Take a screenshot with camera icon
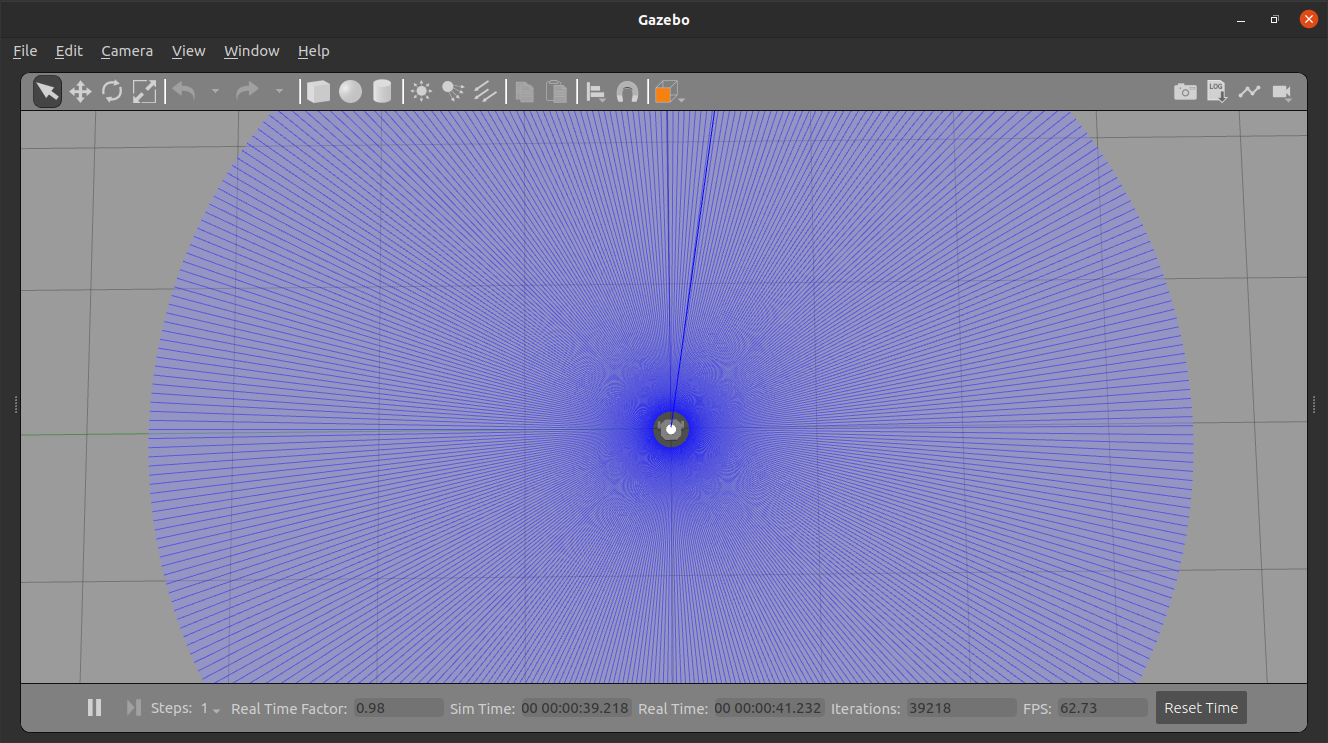 point(1185,92)
